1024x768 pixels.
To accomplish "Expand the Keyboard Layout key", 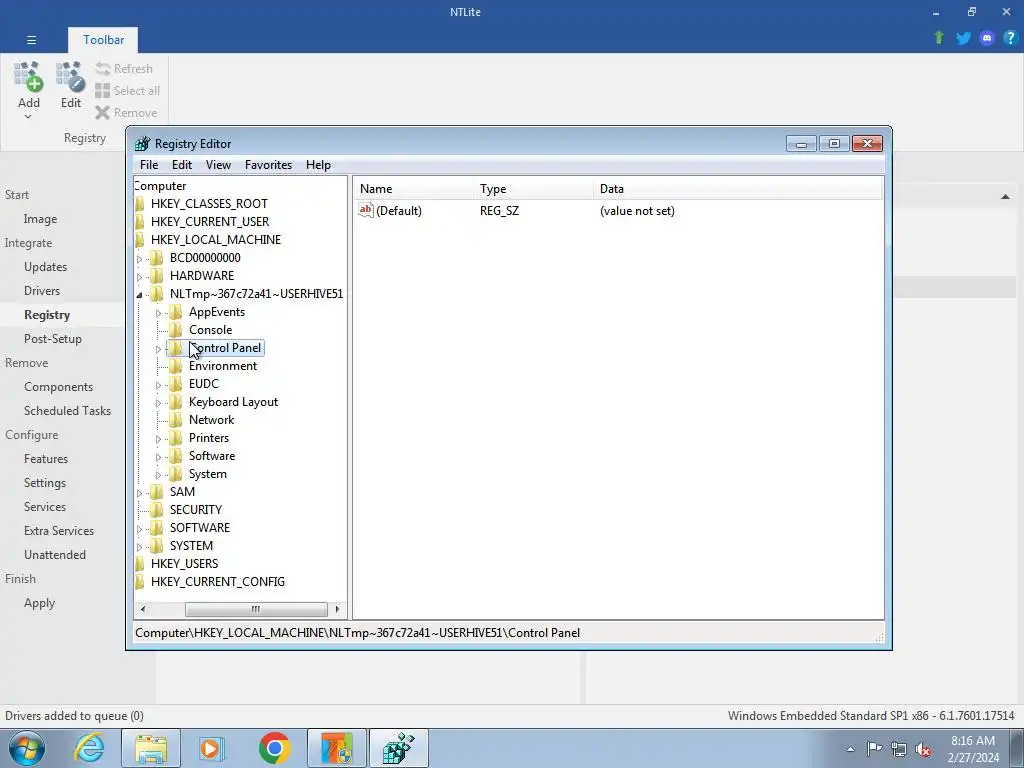I will click(158, 403).
